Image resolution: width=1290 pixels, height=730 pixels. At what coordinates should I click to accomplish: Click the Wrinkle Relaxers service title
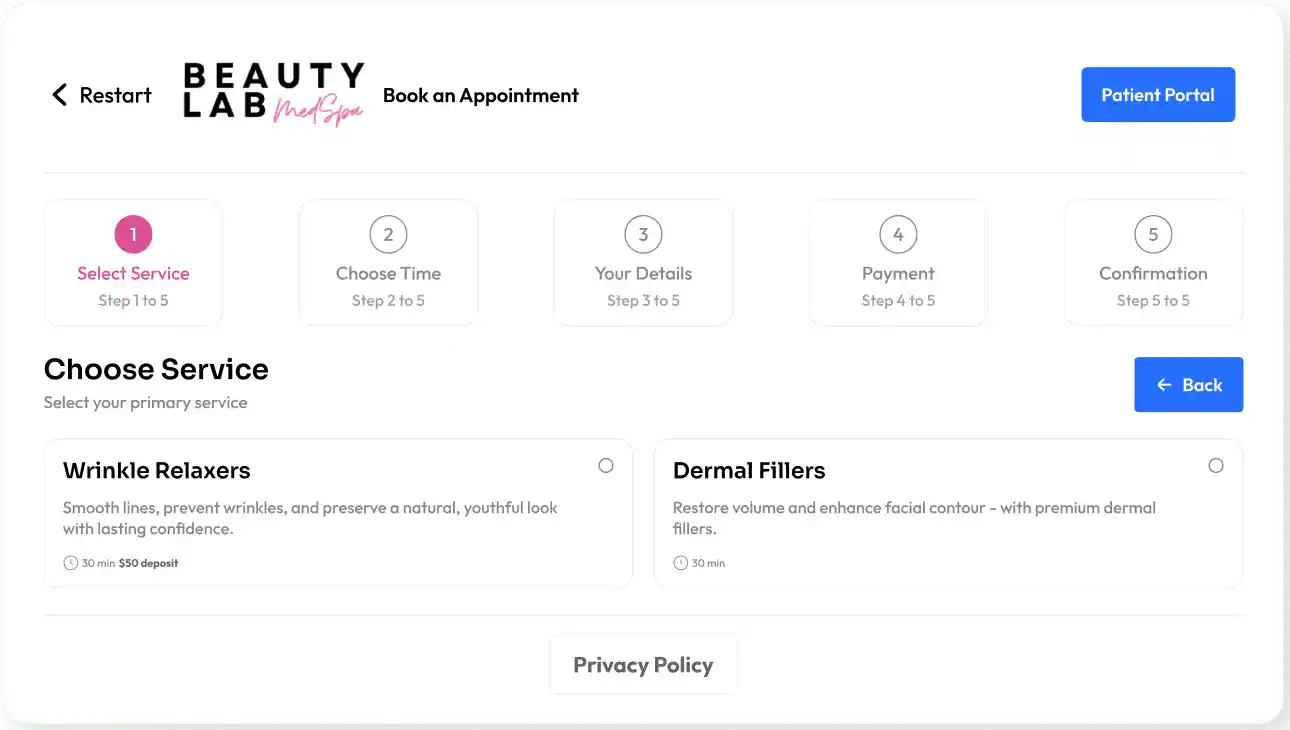coord(157,471)
